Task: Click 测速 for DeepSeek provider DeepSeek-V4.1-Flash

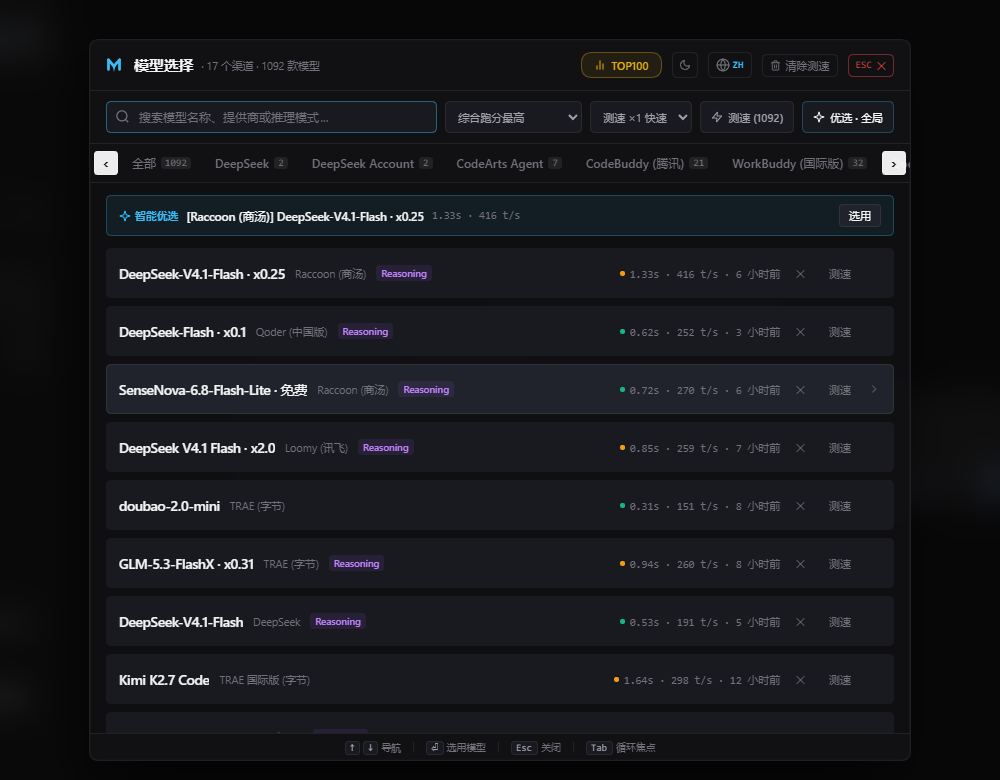Action: click(x=839, y=622)
